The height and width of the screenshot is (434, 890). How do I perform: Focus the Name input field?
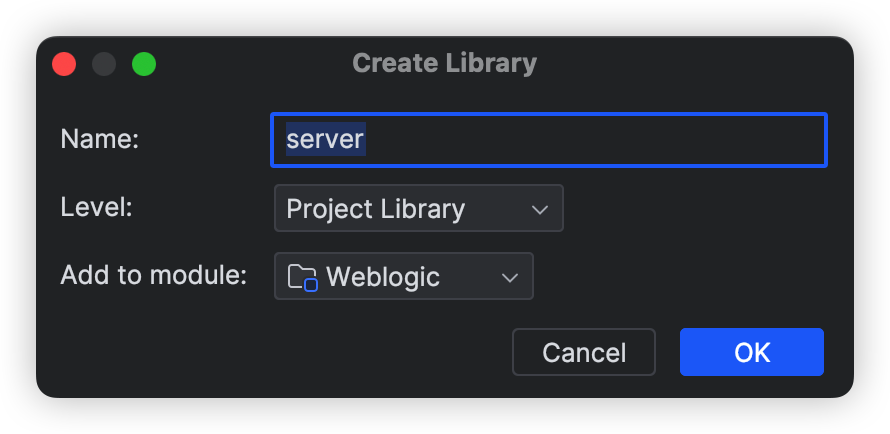pos(549,140)
